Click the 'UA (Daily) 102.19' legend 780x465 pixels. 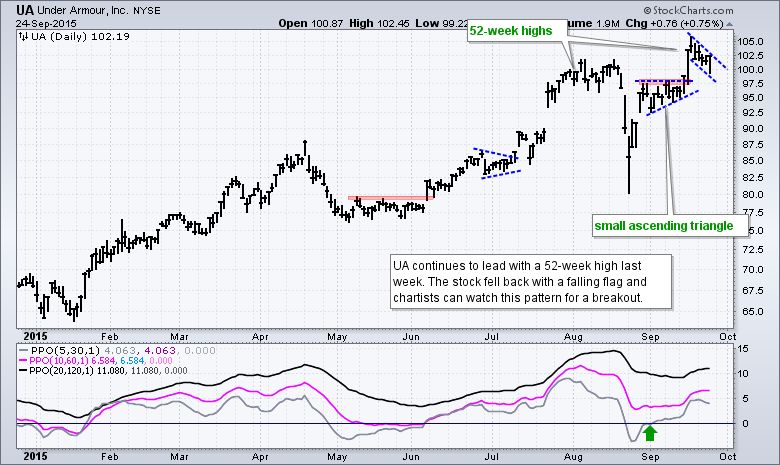[80, 36]
